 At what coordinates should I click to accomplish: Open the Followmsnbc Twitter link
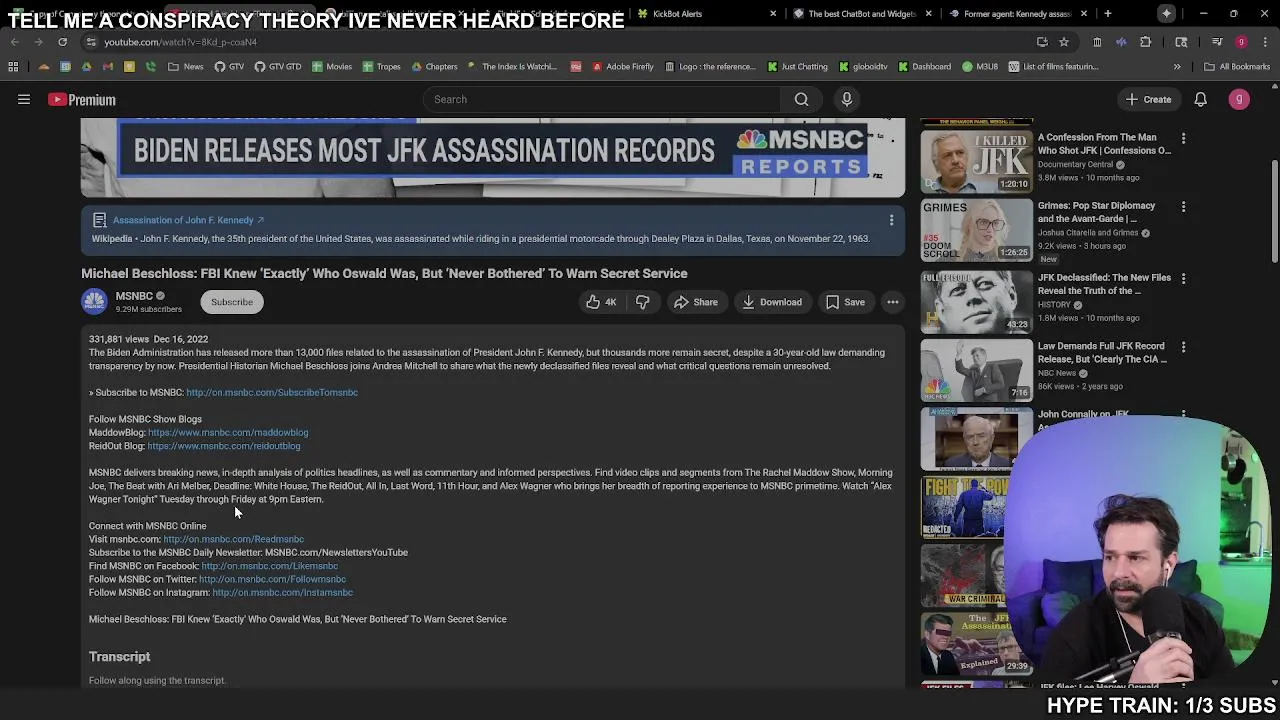click(x=272, y=579)
